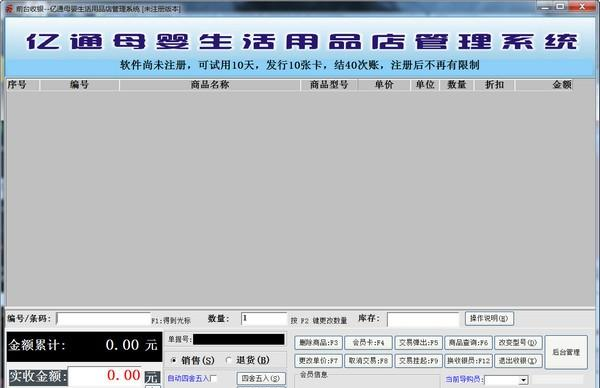600x388 pixels.
Task: Click the 自动四舍五入 blue label
Action: pyautogui.click(x=188, y=378)
